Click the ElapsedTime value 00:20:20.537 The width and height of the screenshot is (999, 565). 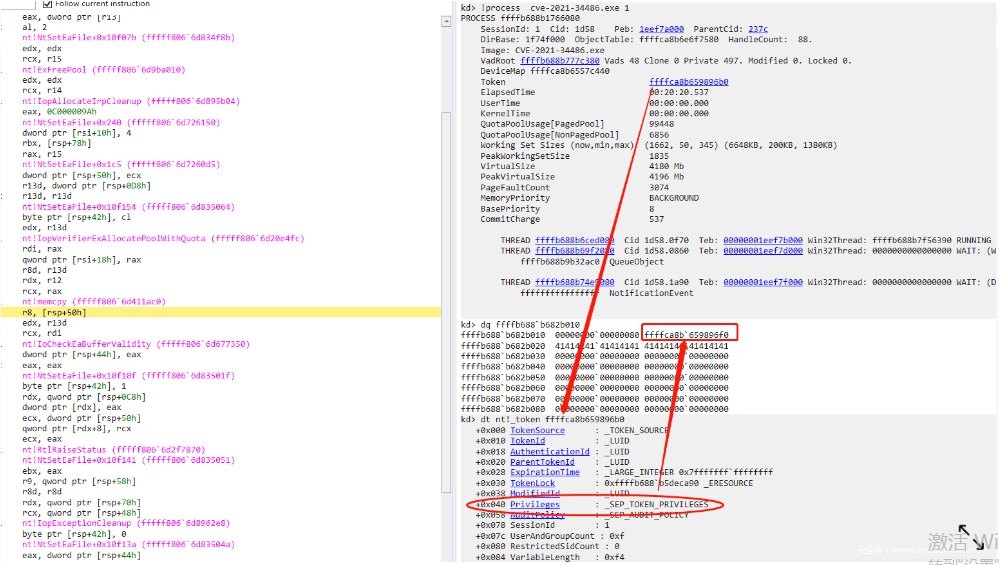click(x=679, y=92)
